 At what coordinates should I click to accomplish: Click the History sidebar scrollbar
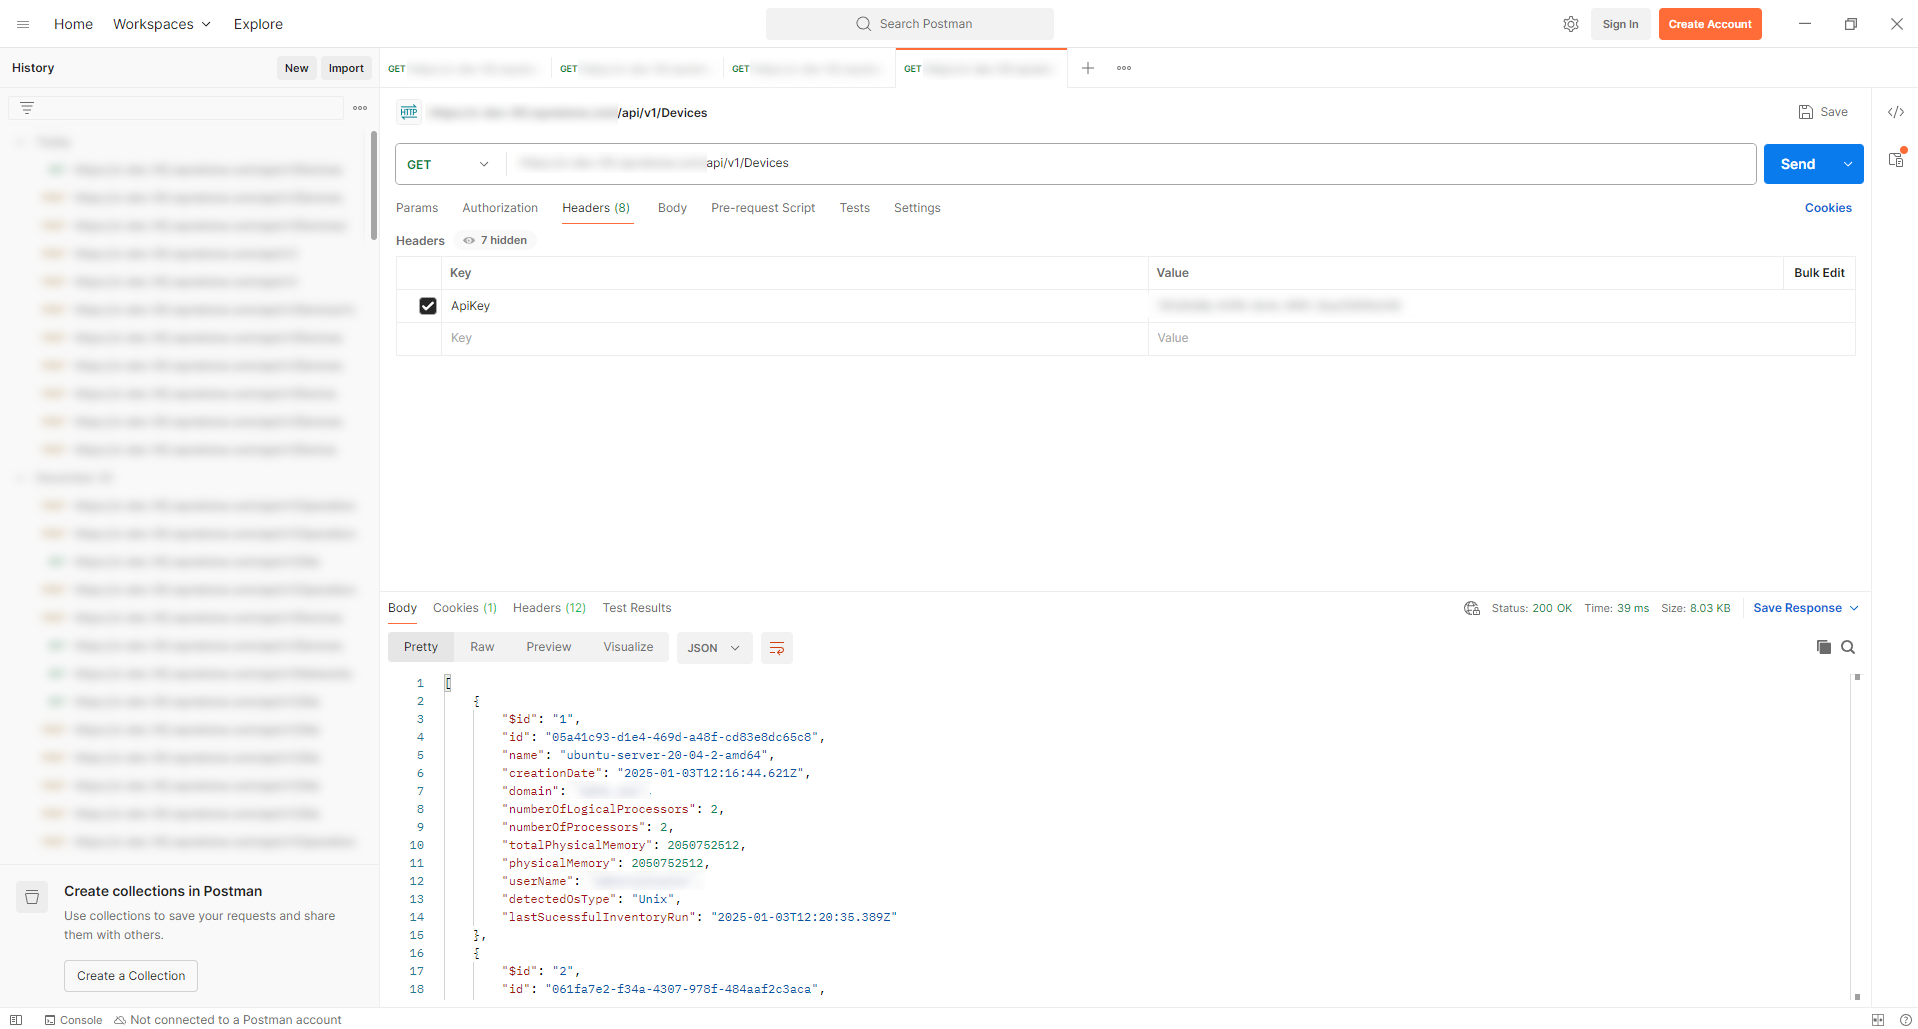tap(374, 185)
